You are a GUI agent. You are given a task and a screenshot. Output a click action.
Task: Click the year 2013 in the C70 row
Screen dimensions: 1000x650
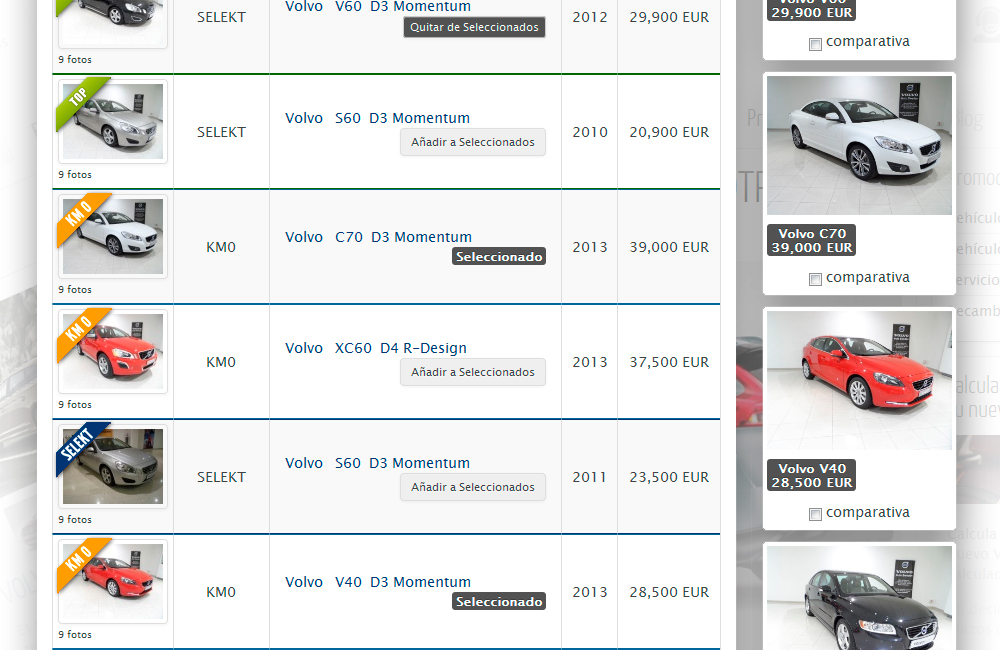tap(590, 247)
